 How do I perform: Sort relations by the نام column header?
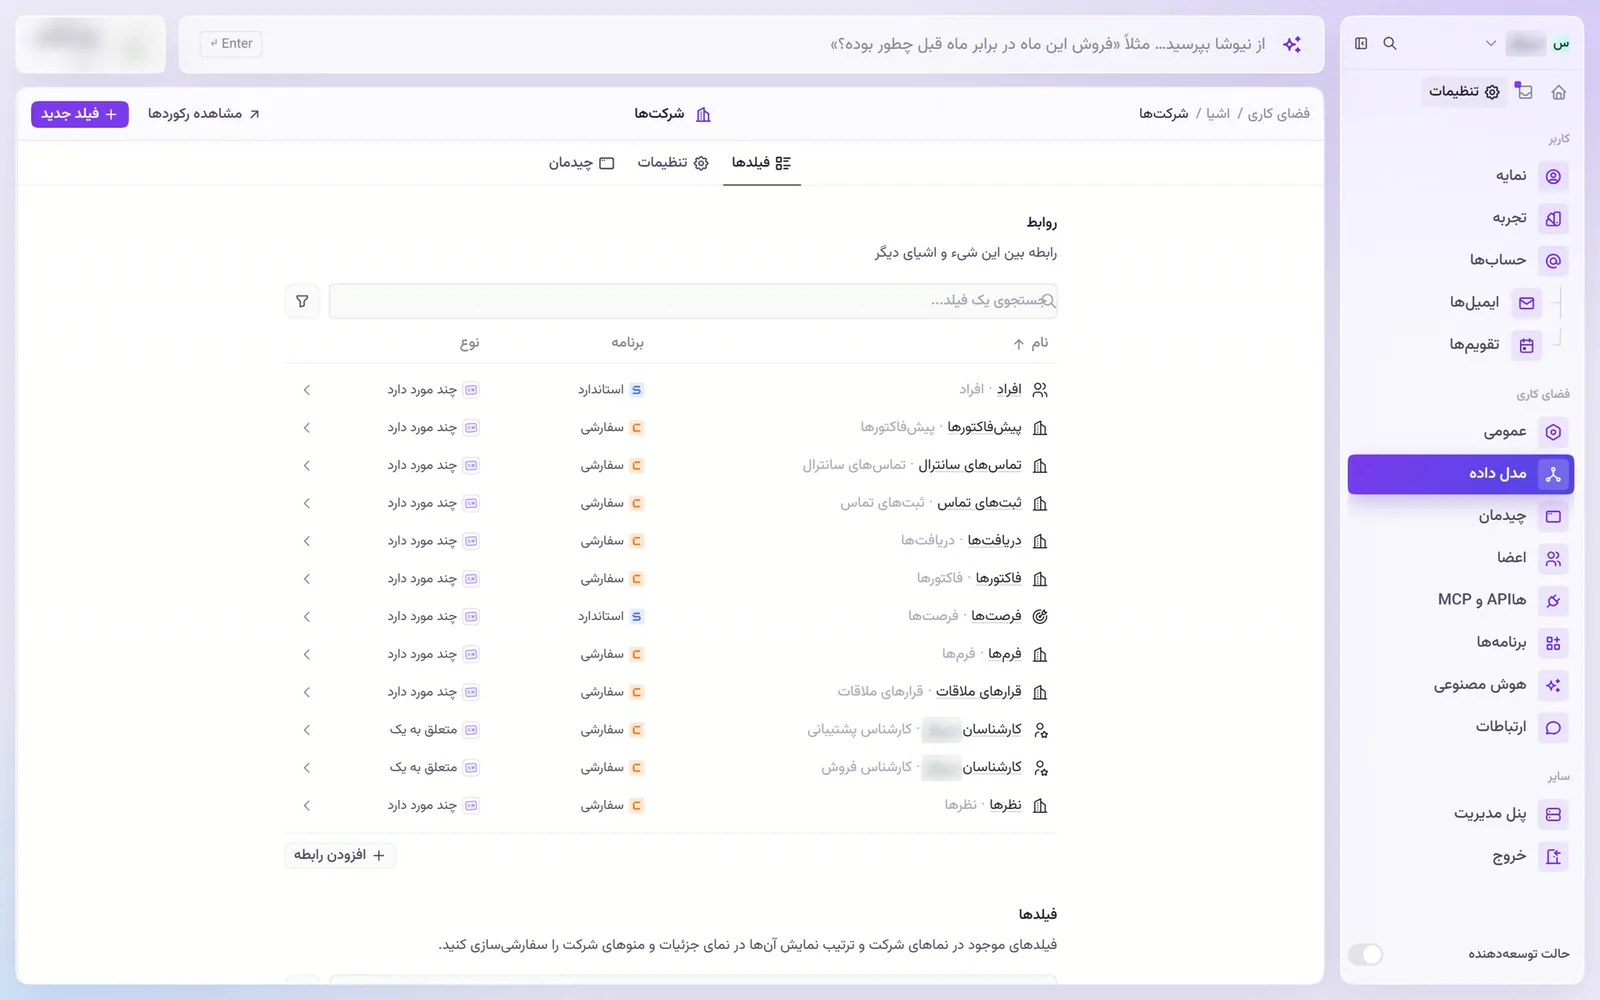point(1031,343)
